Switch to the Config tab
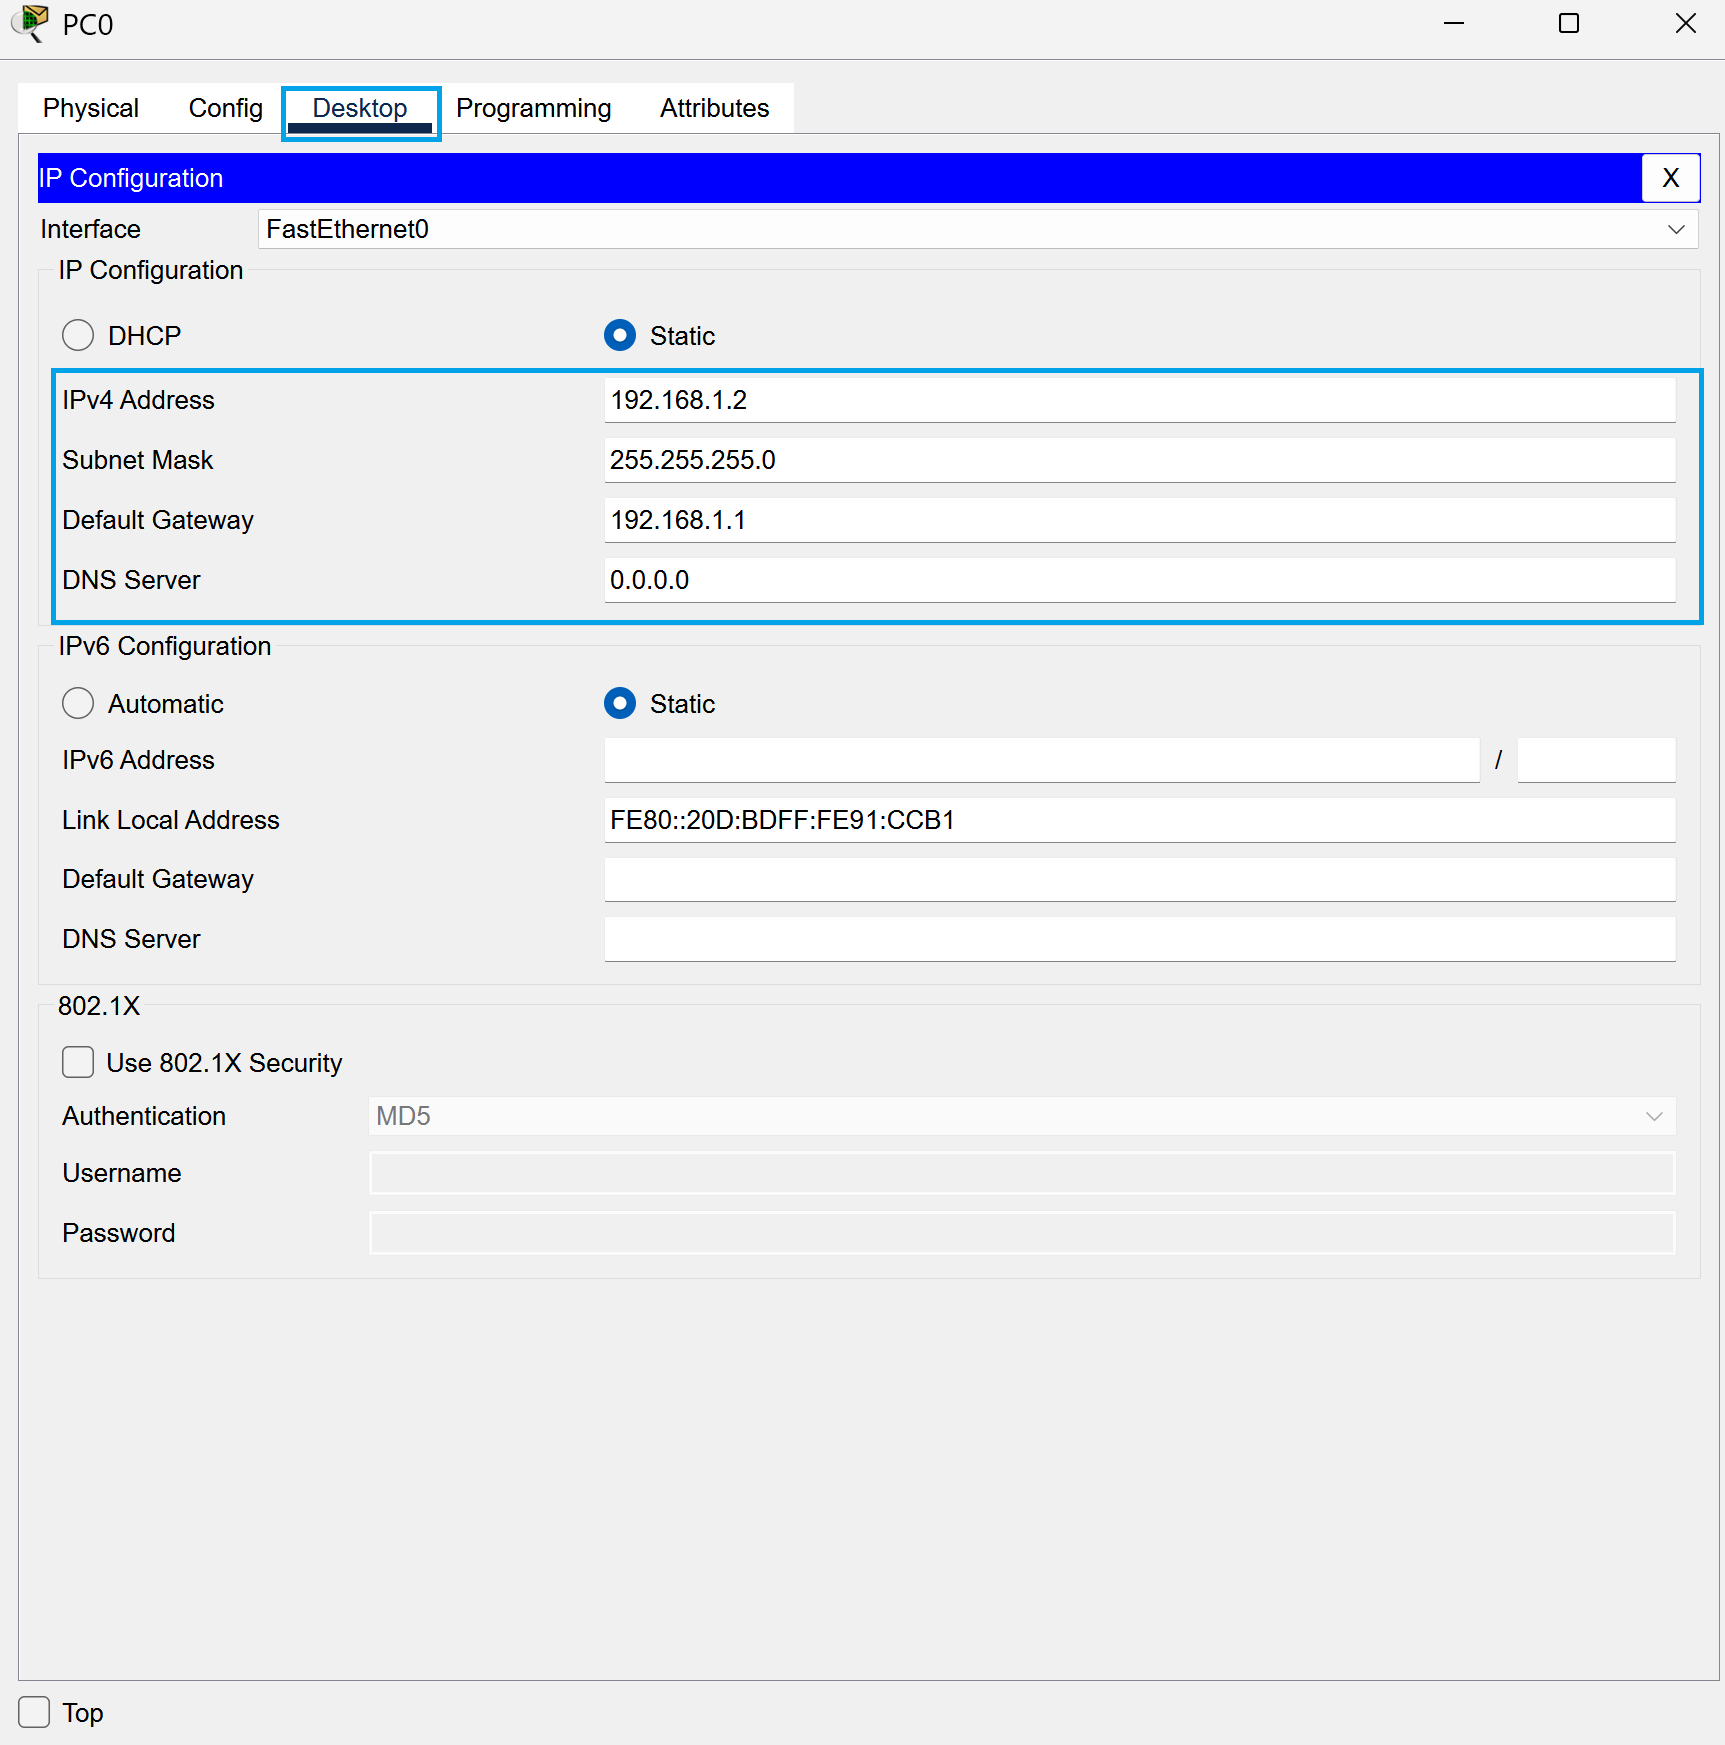 [225, 108]
